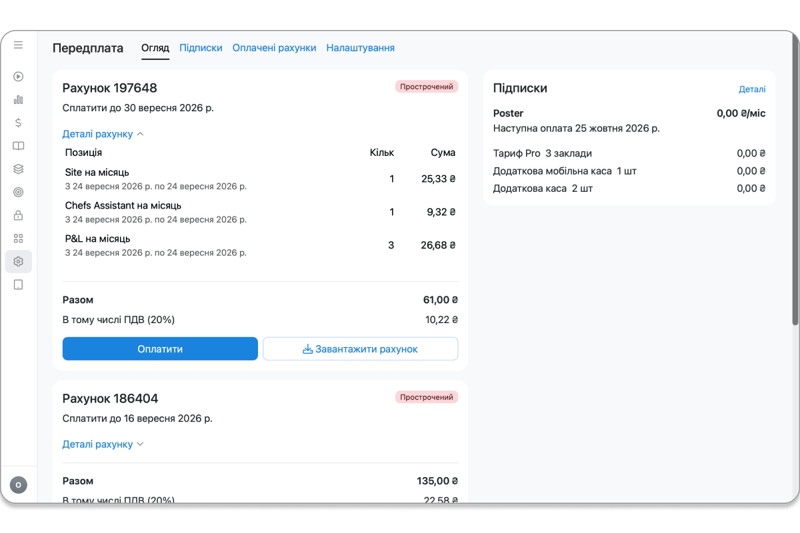Expand Деталі рахунку for invoice 186404
This screenshot has height=533, width=800.
pyautogui.click(x=103, y=444)
